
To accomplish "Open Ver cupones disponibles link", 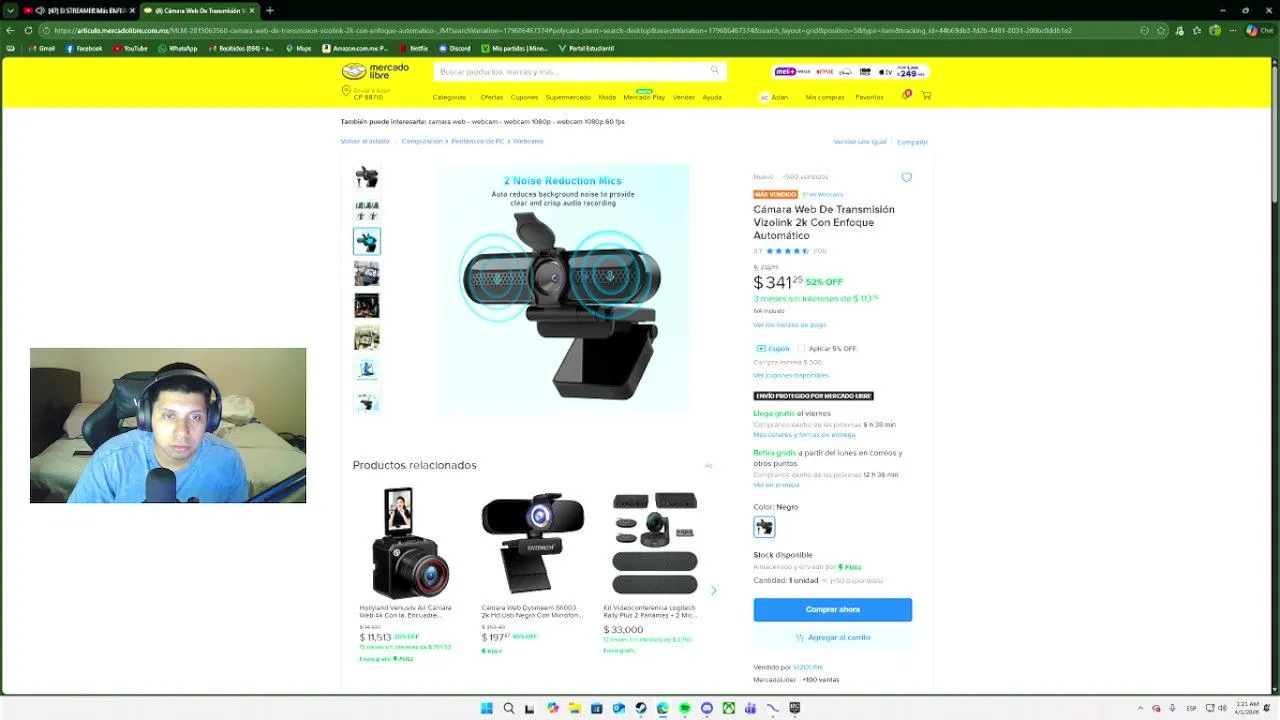I will 791,375.
